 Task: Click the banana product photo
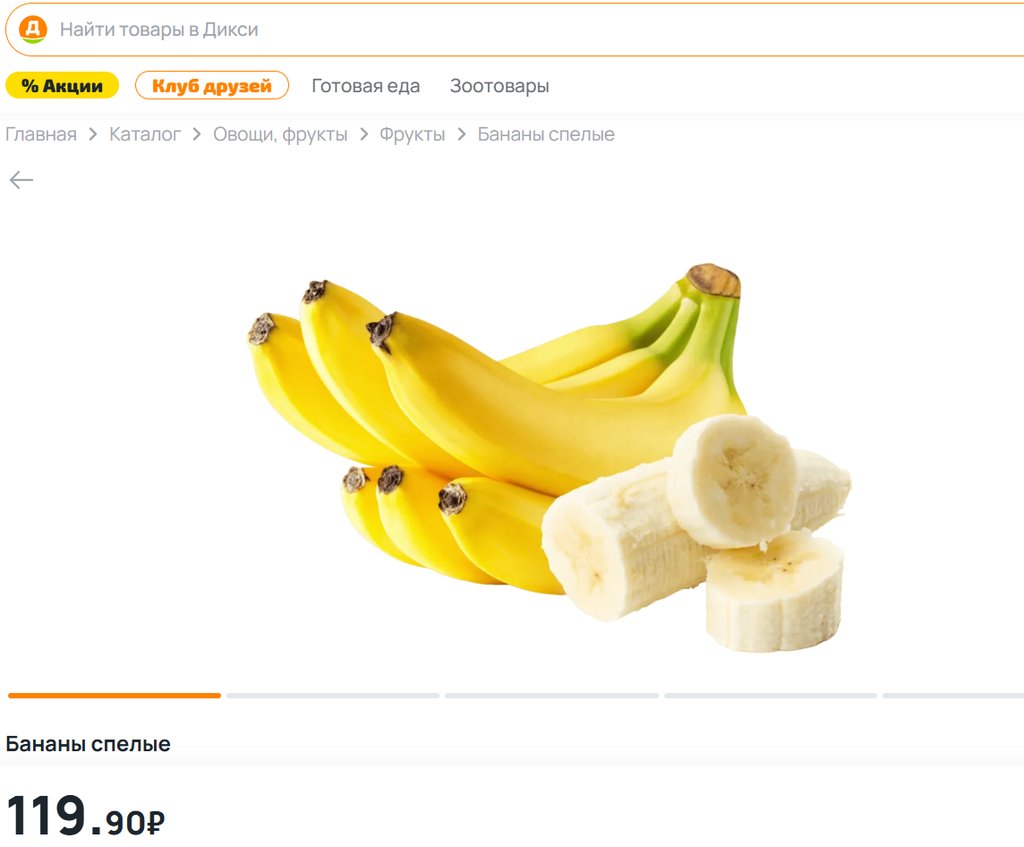click(x=549, y=457)
